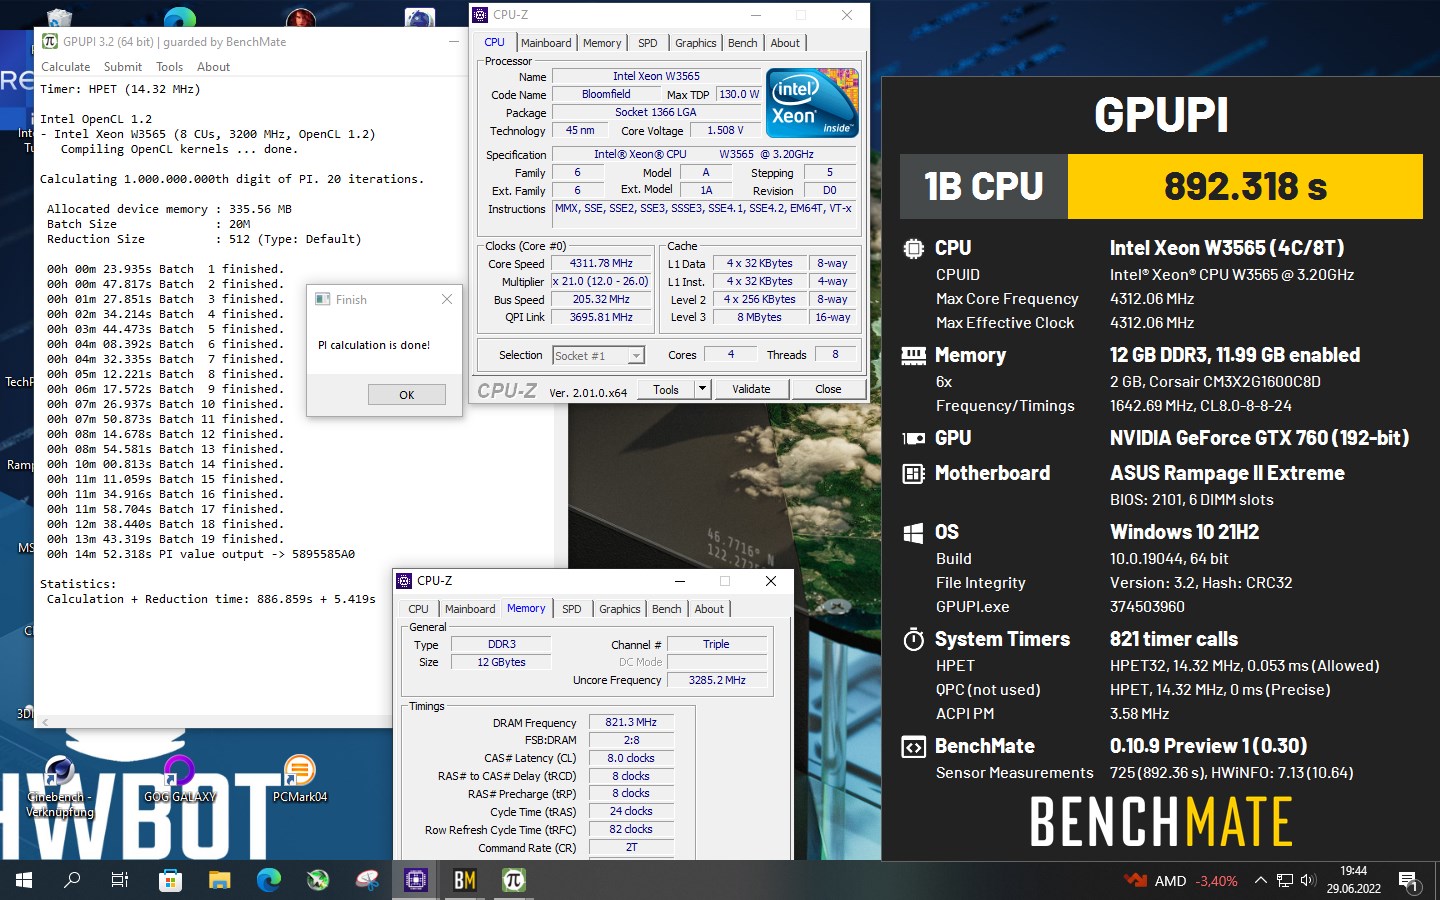Click the Validate button in CPU-Z
Screen dimensions: 1440x900
point(751,389)
